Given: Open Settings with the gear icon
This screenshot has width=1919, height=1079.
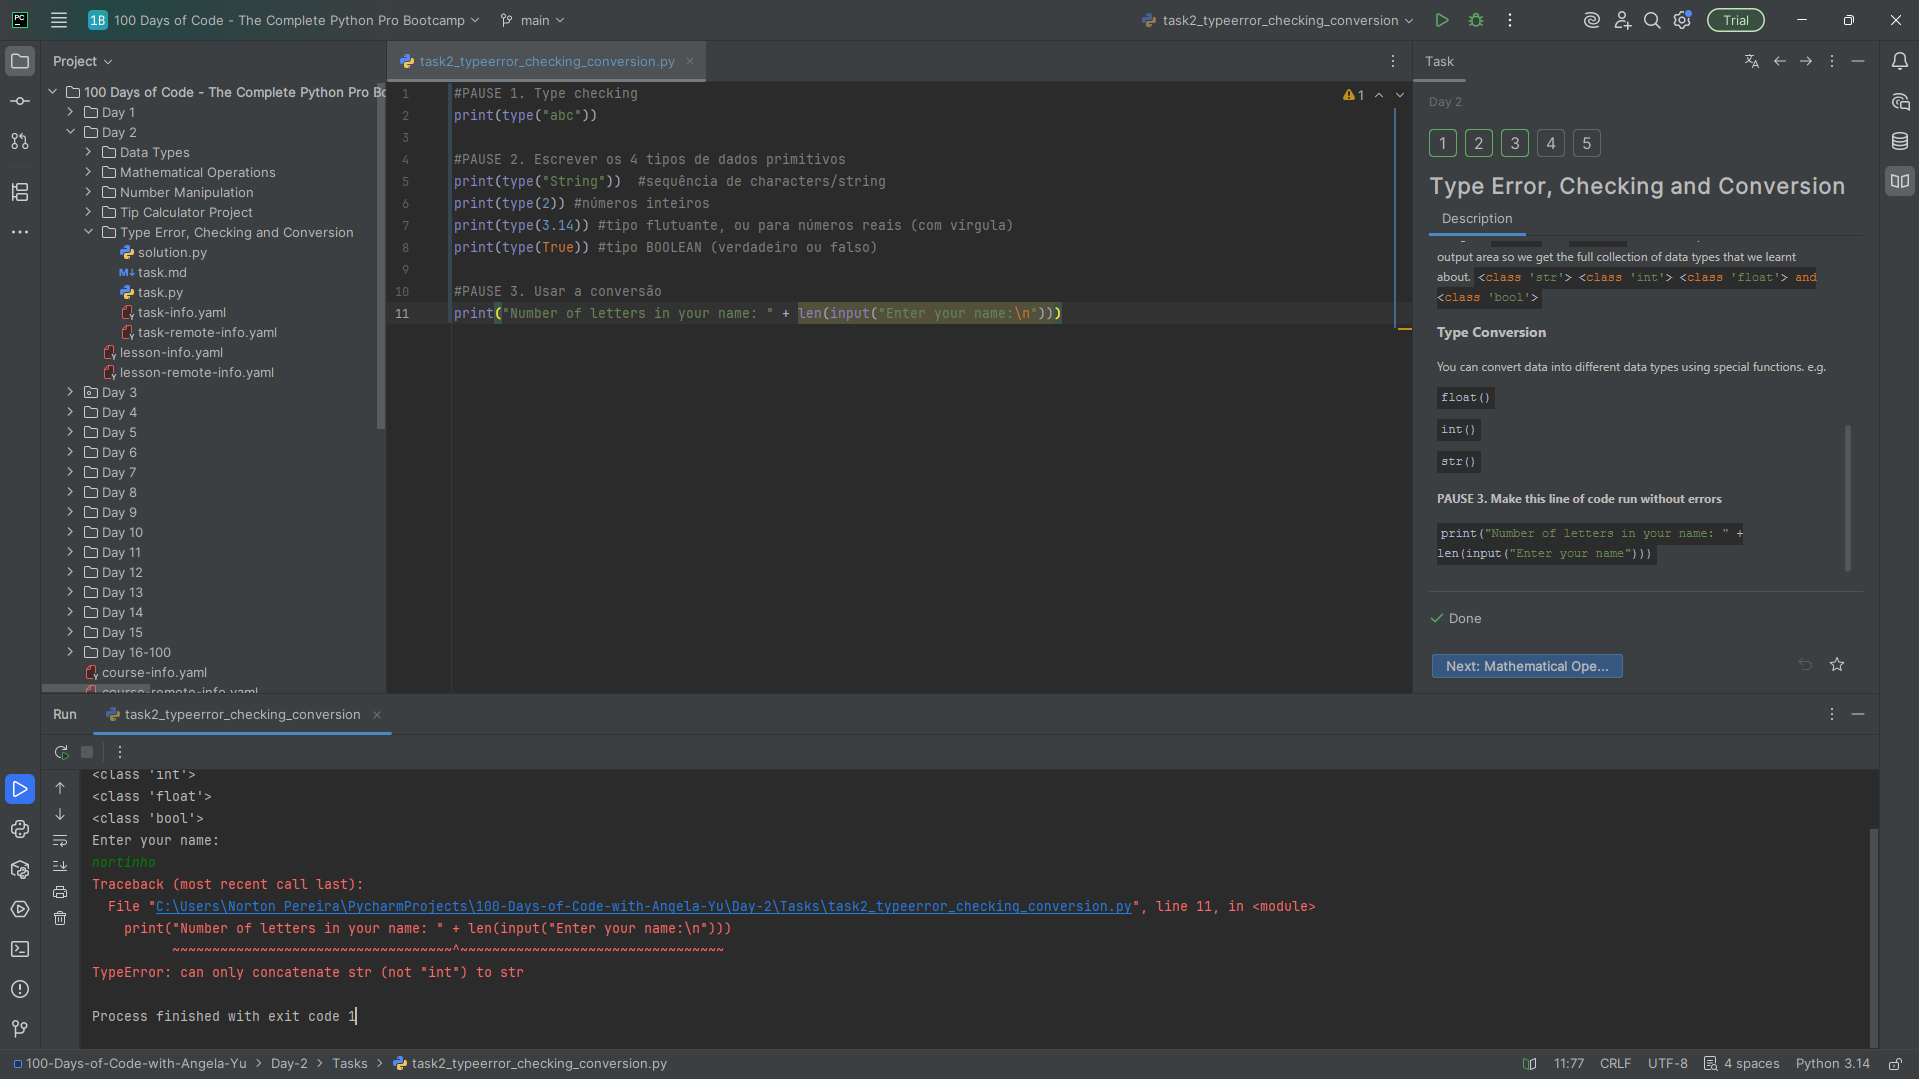Looking at the screenshot, I should pos(1682,20).
